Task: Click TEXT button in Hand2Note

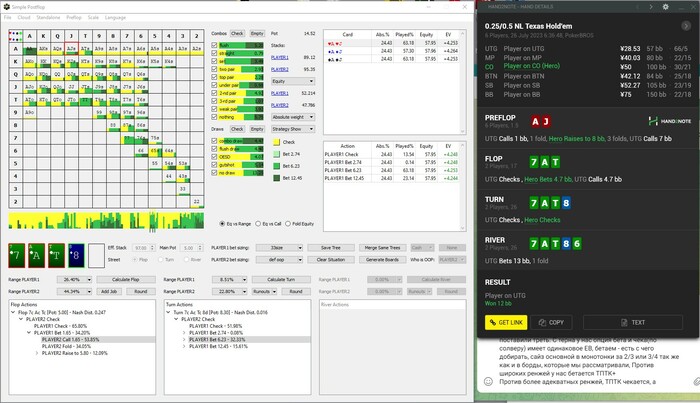Action: (633, 322)
